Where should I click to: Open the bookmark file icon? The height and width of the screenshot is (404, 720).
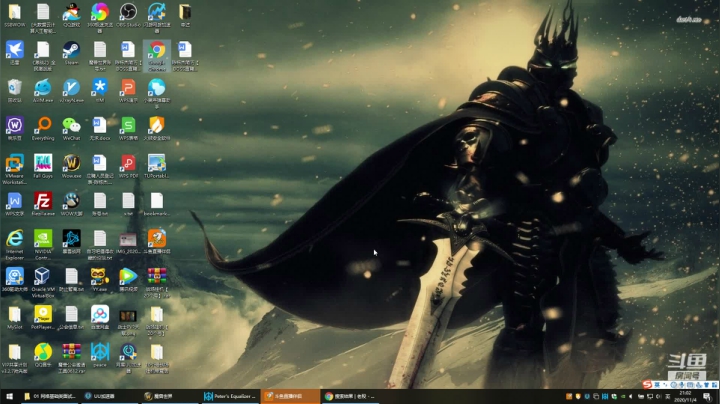[157, 204]
